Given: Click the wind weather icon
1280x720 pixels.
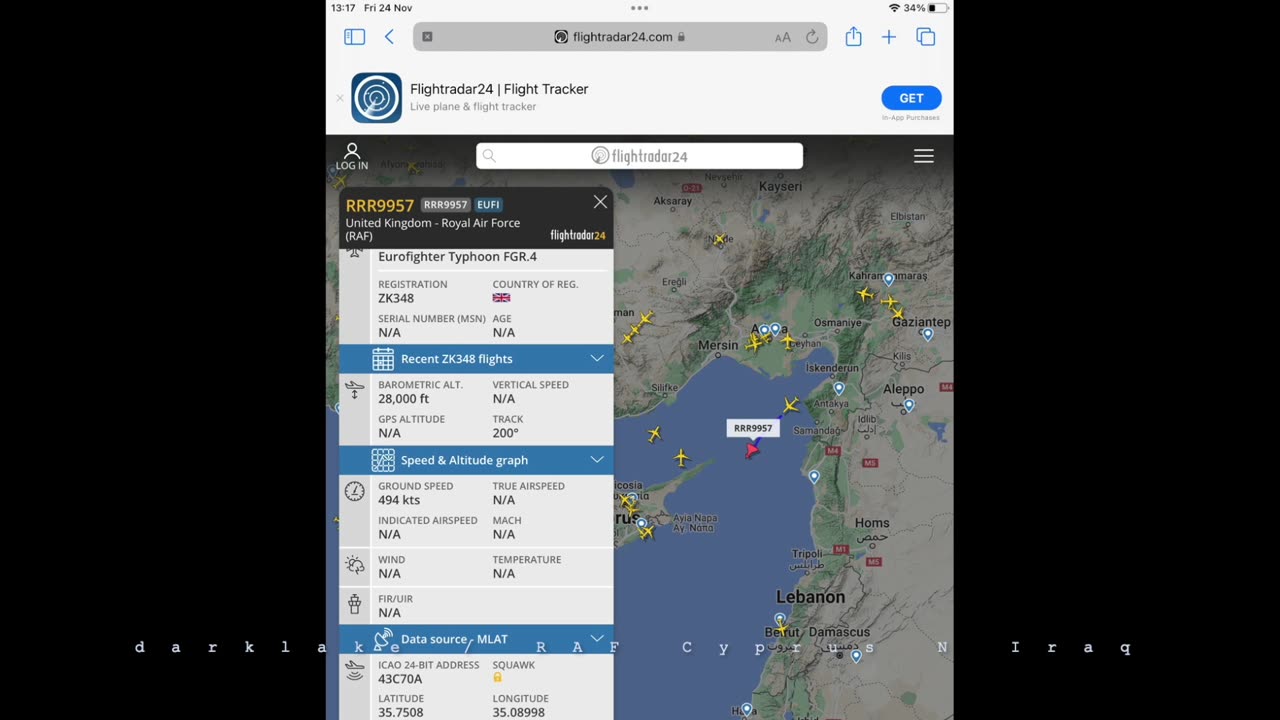Looking at the screenshot, I should 355,565.
